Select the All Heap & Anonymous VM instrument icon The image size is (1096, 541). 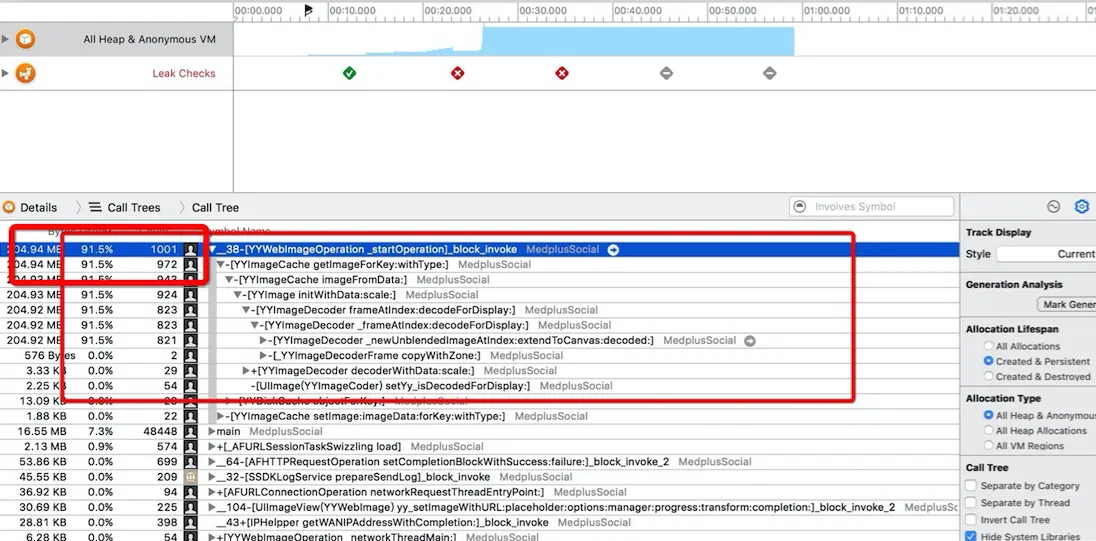pos(26,39)
